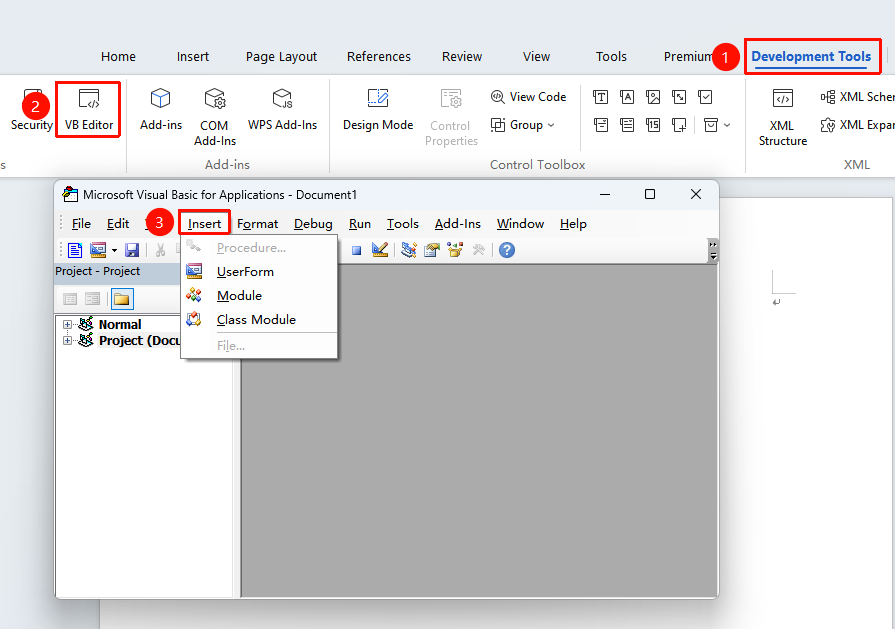This screenshot has height=629, width=895.
Task: Open the legacy tools dropdown in Control Toolbox
Action: 716,124
